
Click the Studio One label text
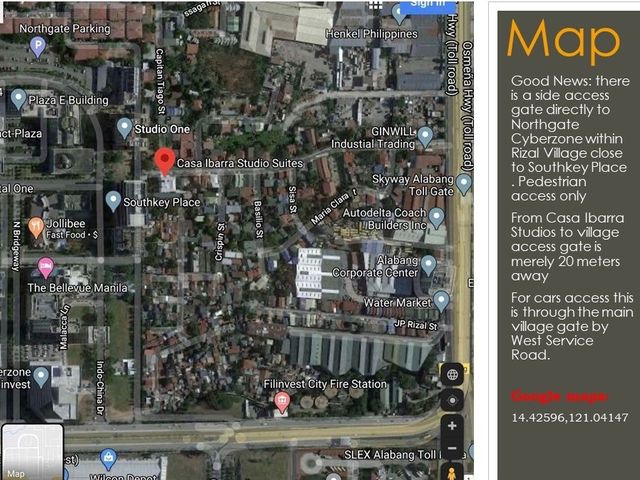click(162, 129)
